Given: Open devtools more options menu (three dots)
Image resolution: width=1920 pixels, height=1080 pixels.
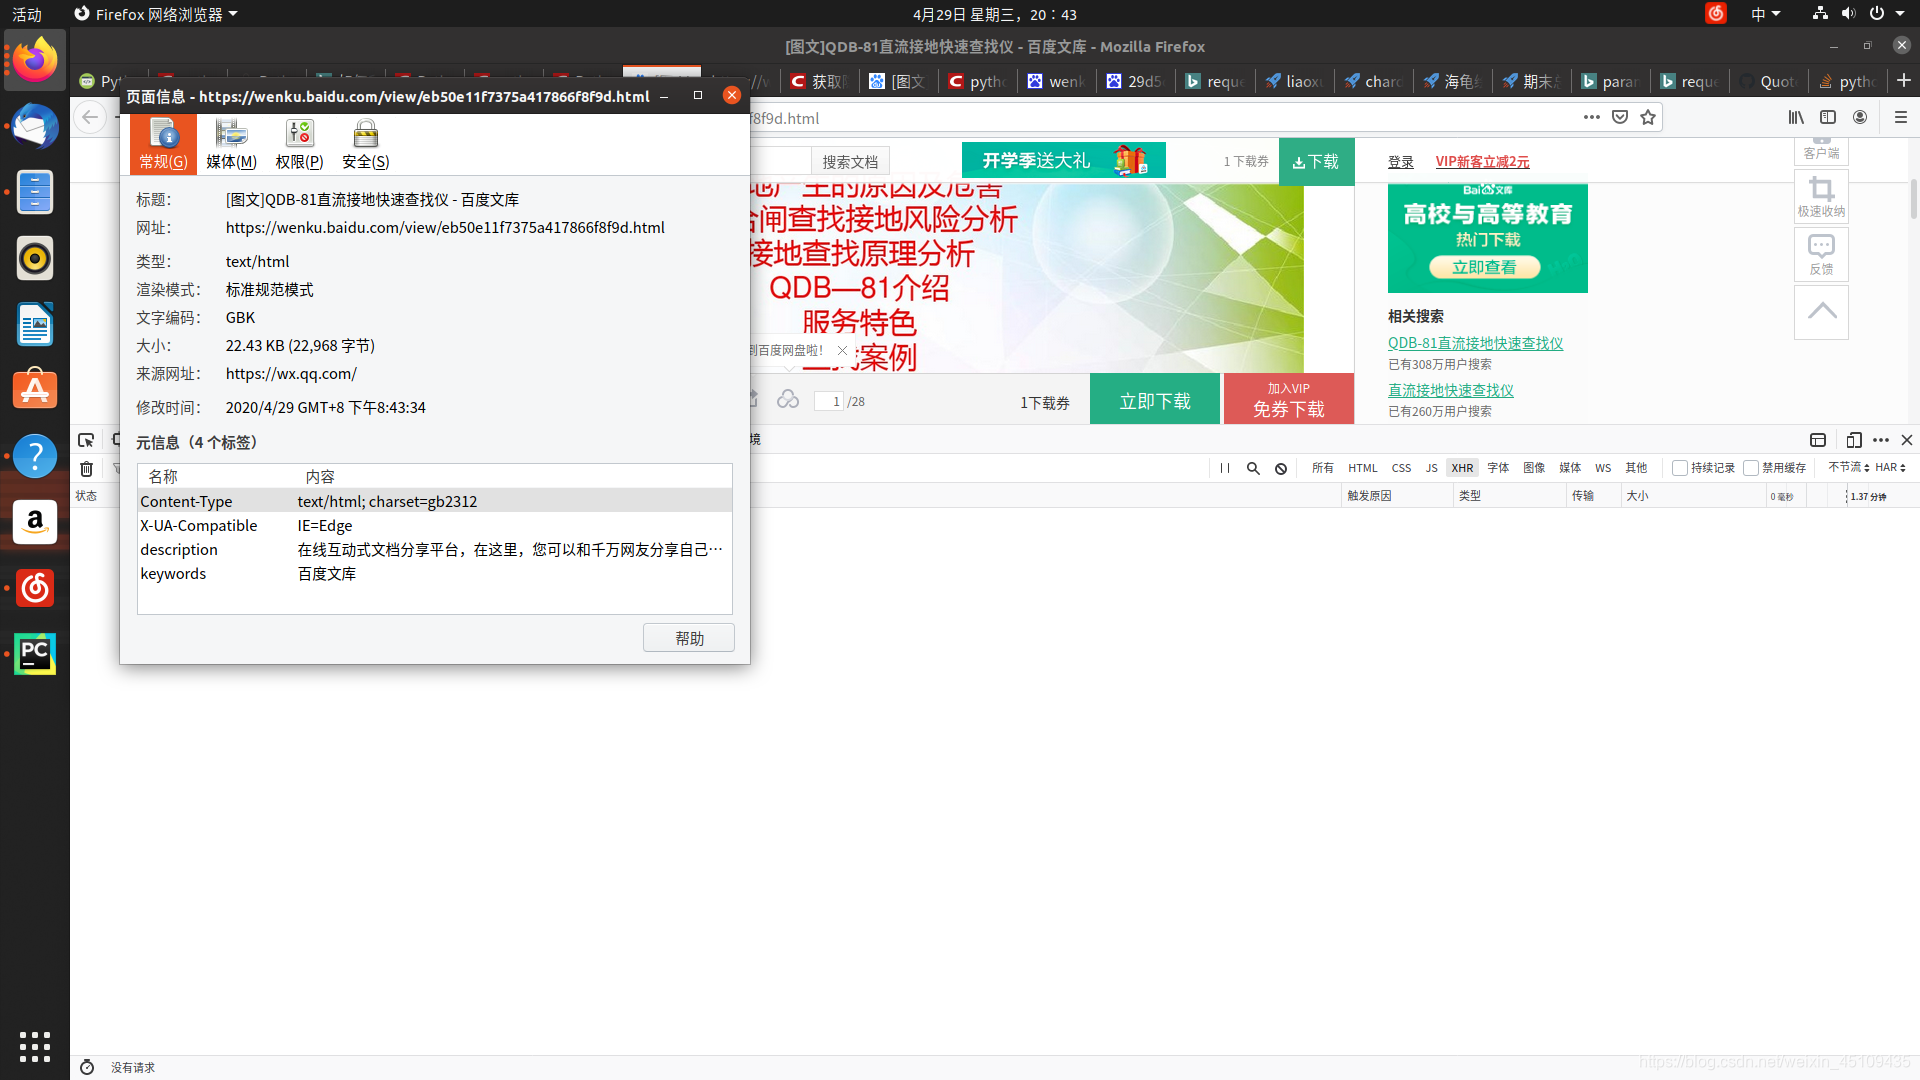Looking at the screenshot, I should (1881, 440).
